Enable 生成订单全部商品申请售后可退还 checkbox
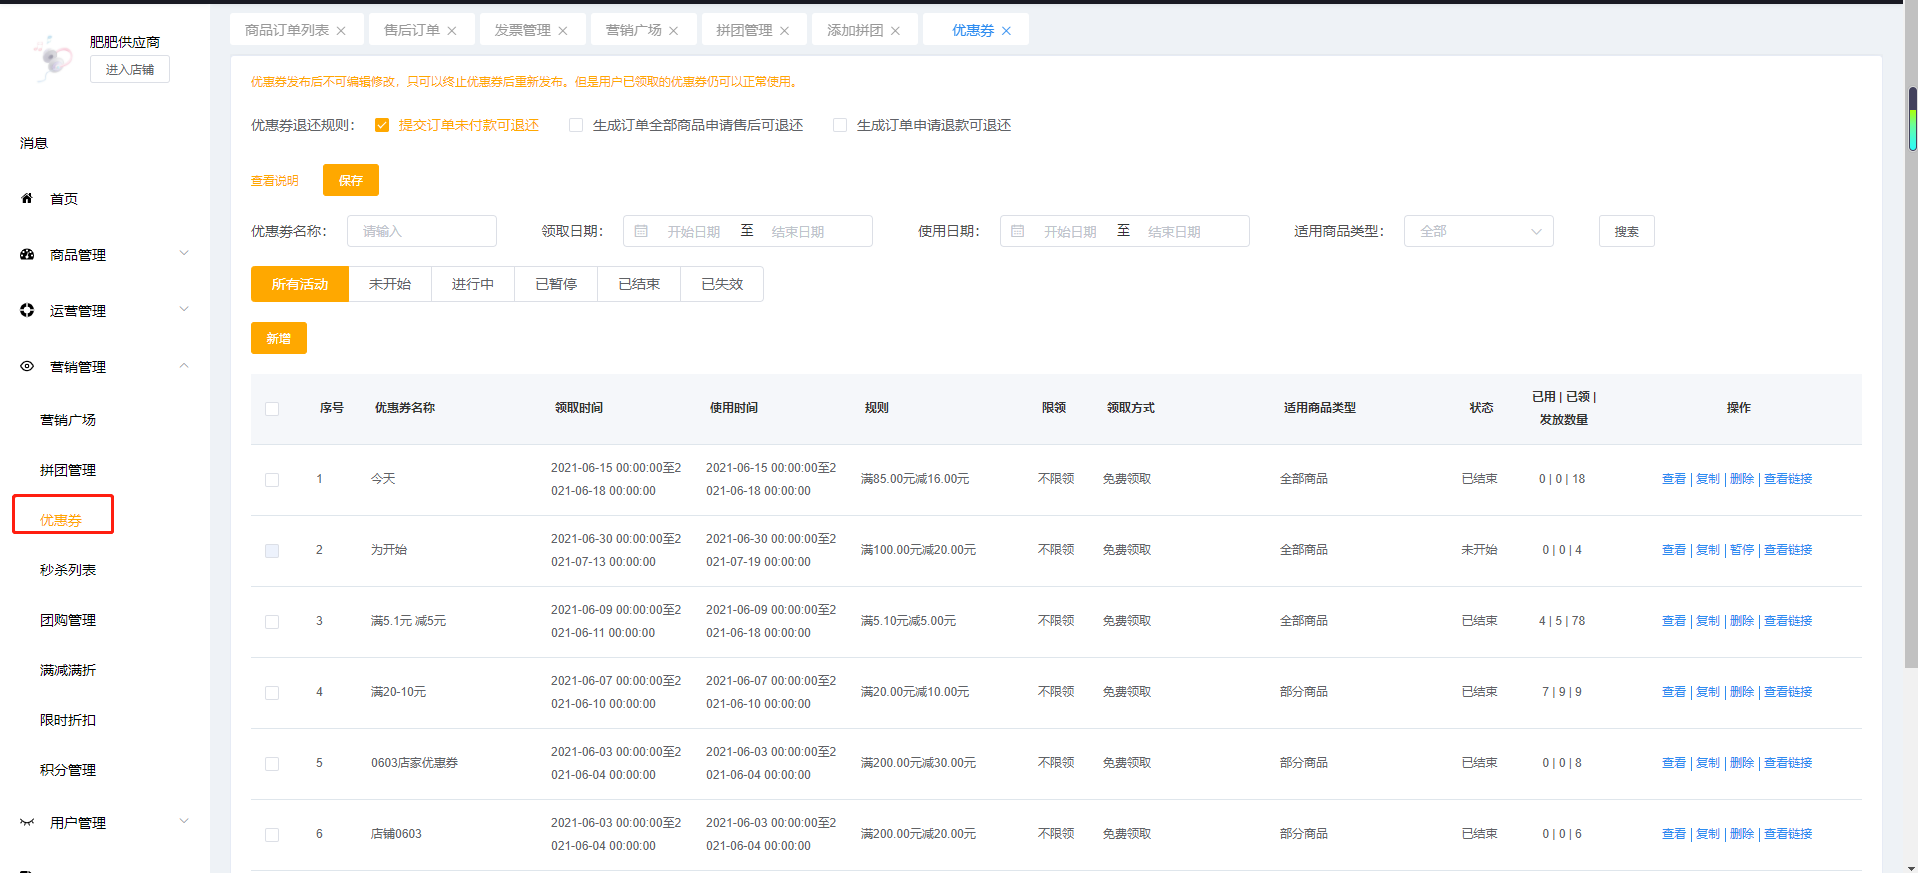 pyautogui.click(x=576, y=125)
